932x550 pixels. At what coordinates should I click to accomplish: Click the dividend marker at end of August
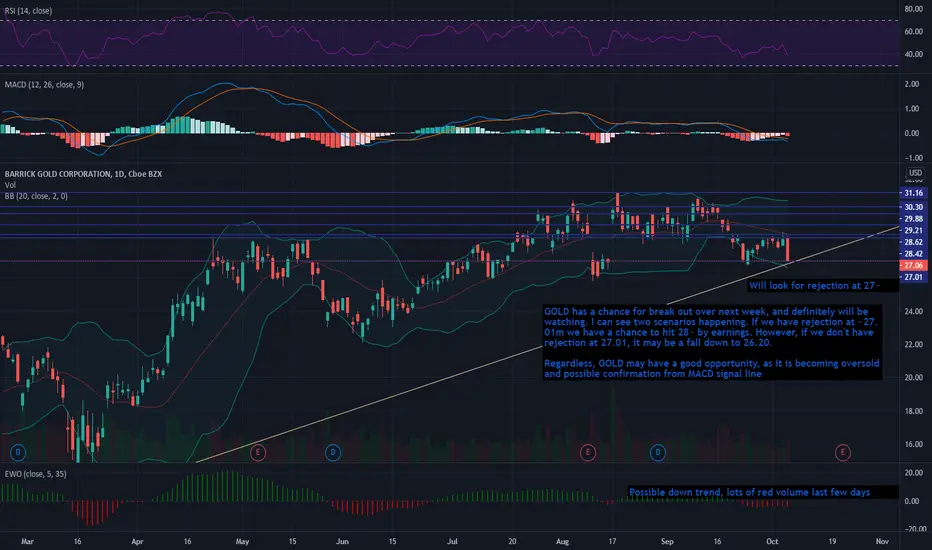[657, 452]
